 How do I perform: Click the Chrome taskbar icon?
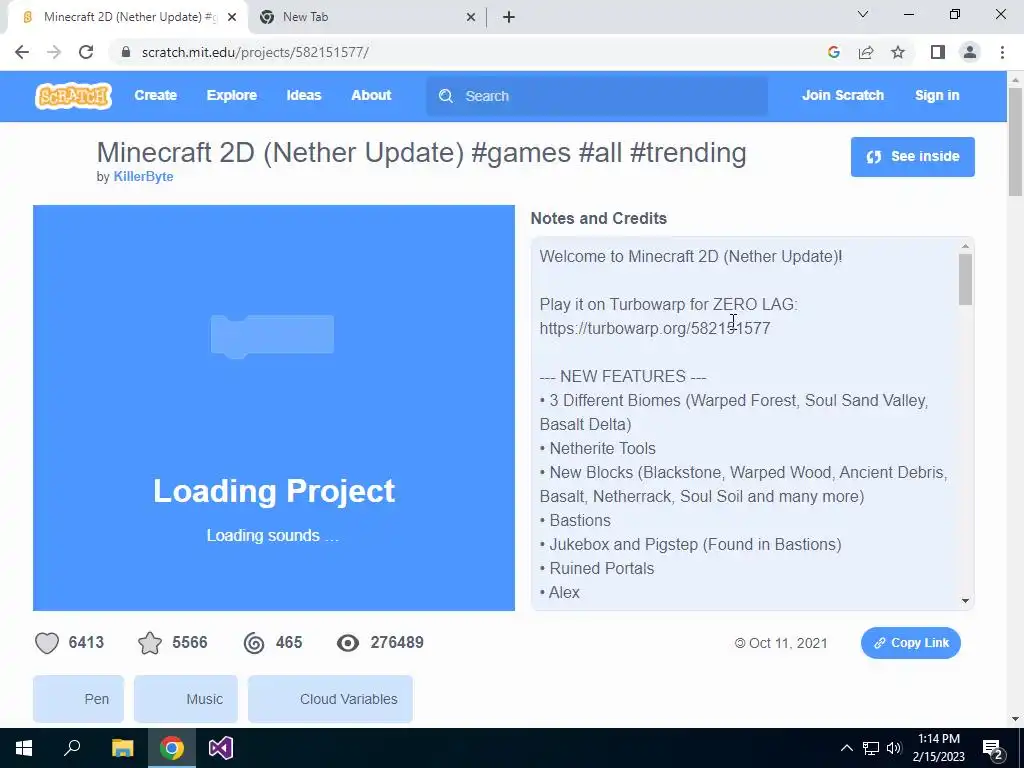pyautogui.click(x=172, y=748)
